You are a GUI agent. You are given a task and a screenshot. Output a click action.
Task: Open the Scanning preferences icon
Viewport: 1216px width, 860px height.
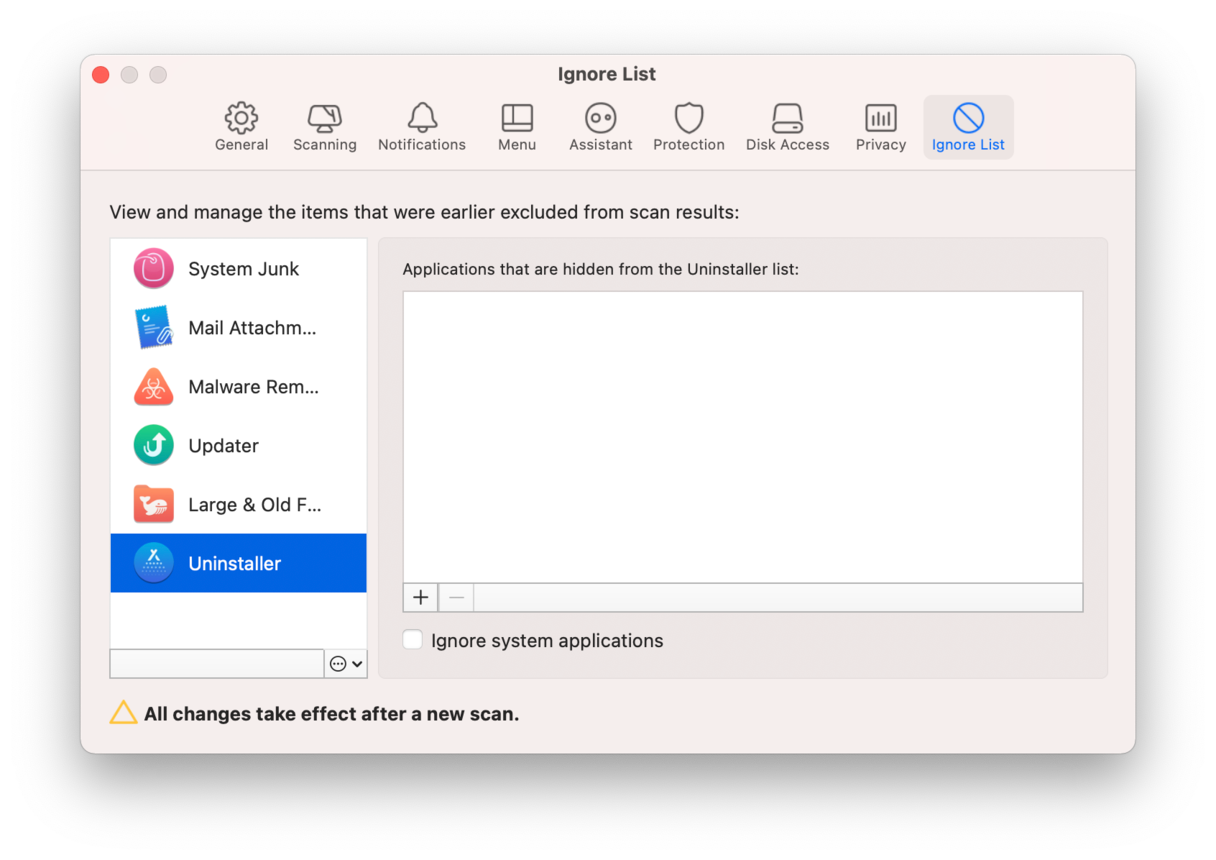[324, 118]
